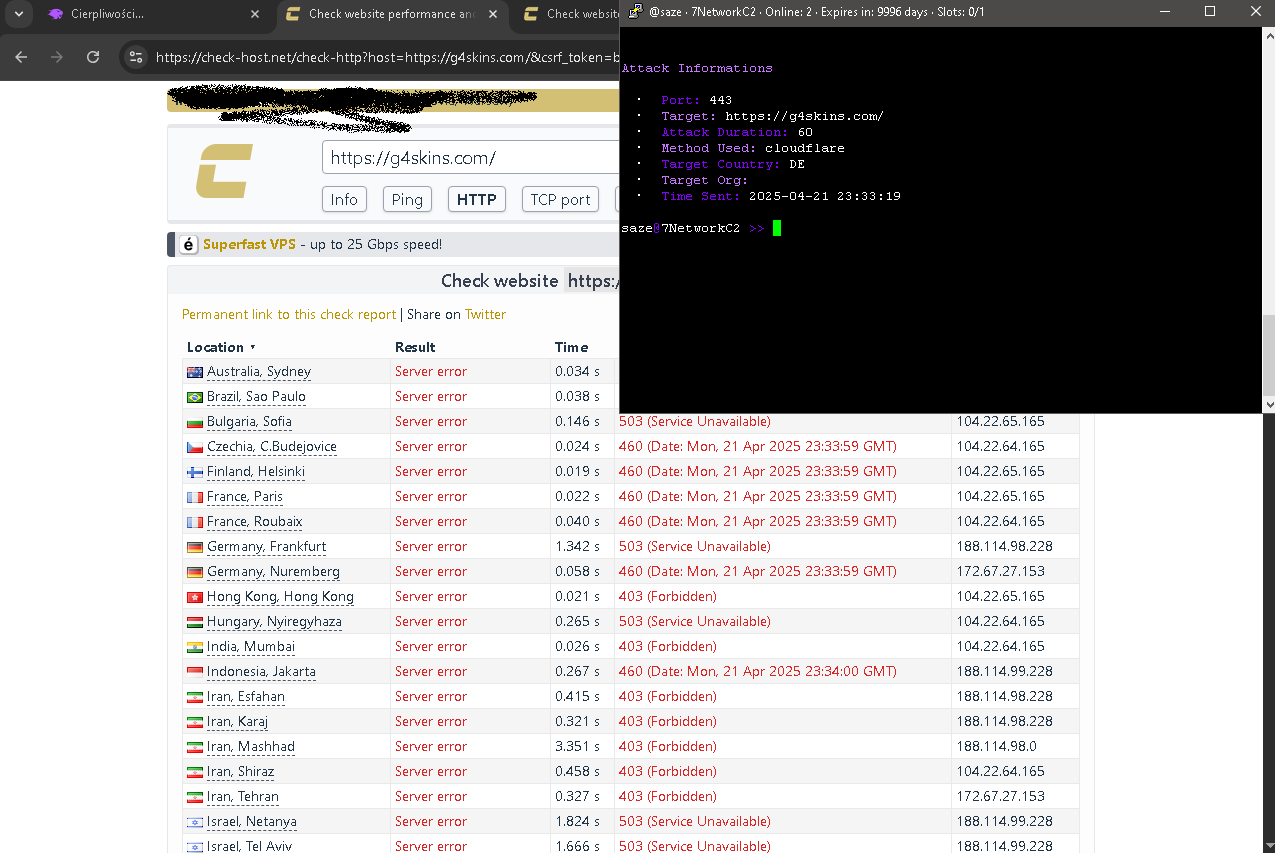Switch to the third 'Check website' tab
1275x853 pixels.
point(570,14)
